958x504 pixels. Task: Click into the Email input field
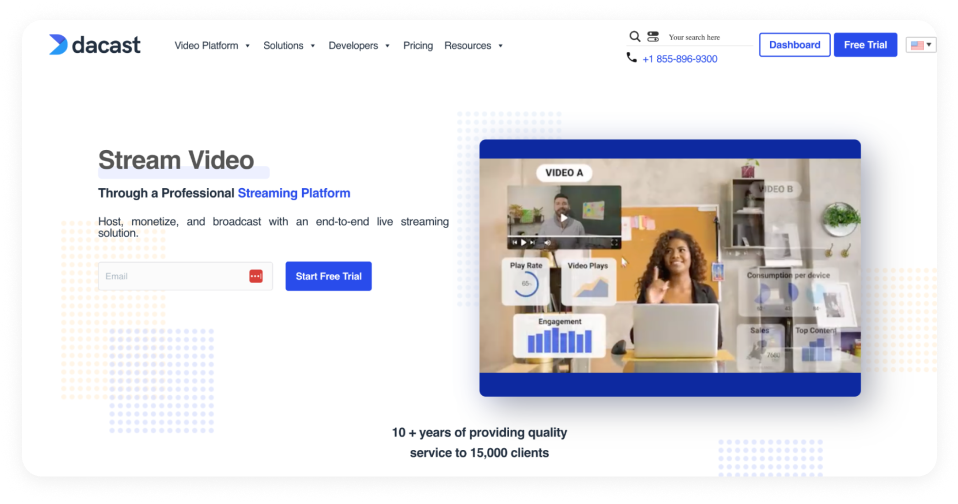172,276
